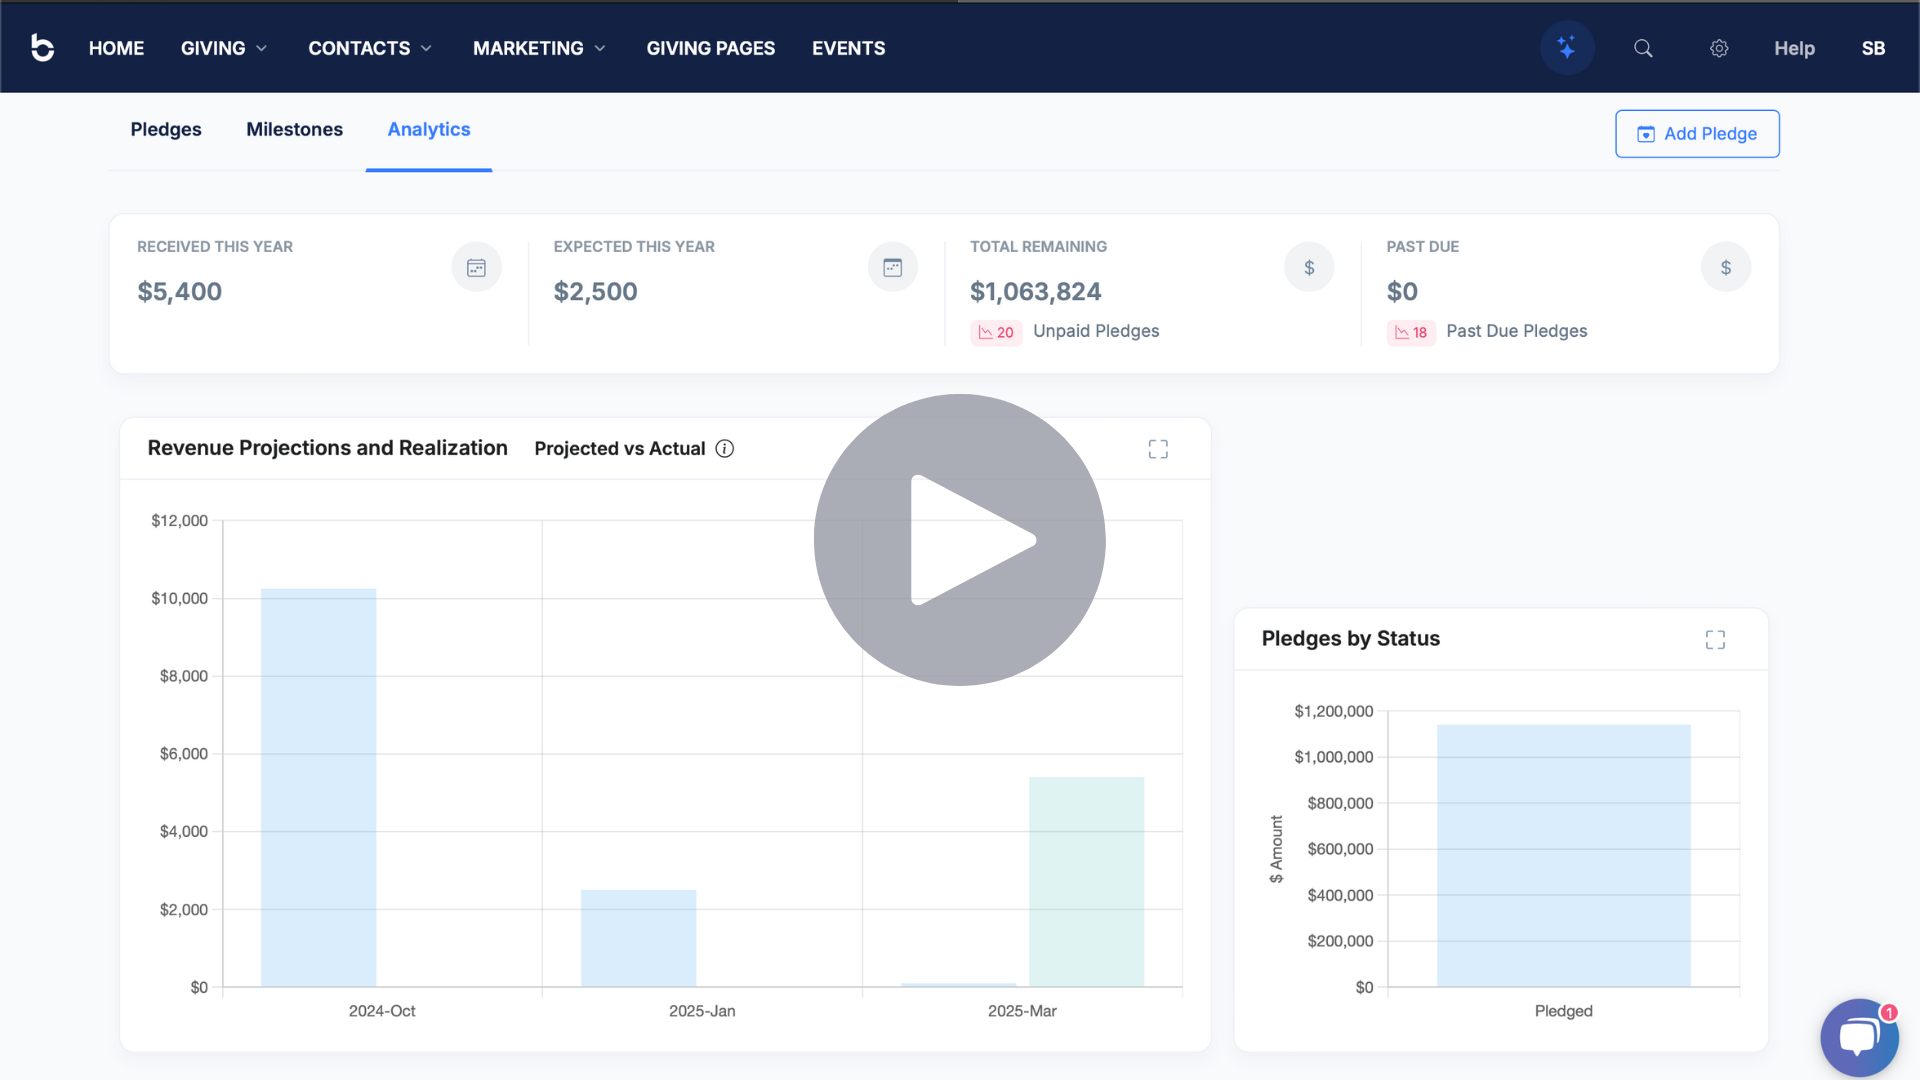Open the AI sparkle assistant
1920x1080 pixels.
click(x=1567, y=47)
